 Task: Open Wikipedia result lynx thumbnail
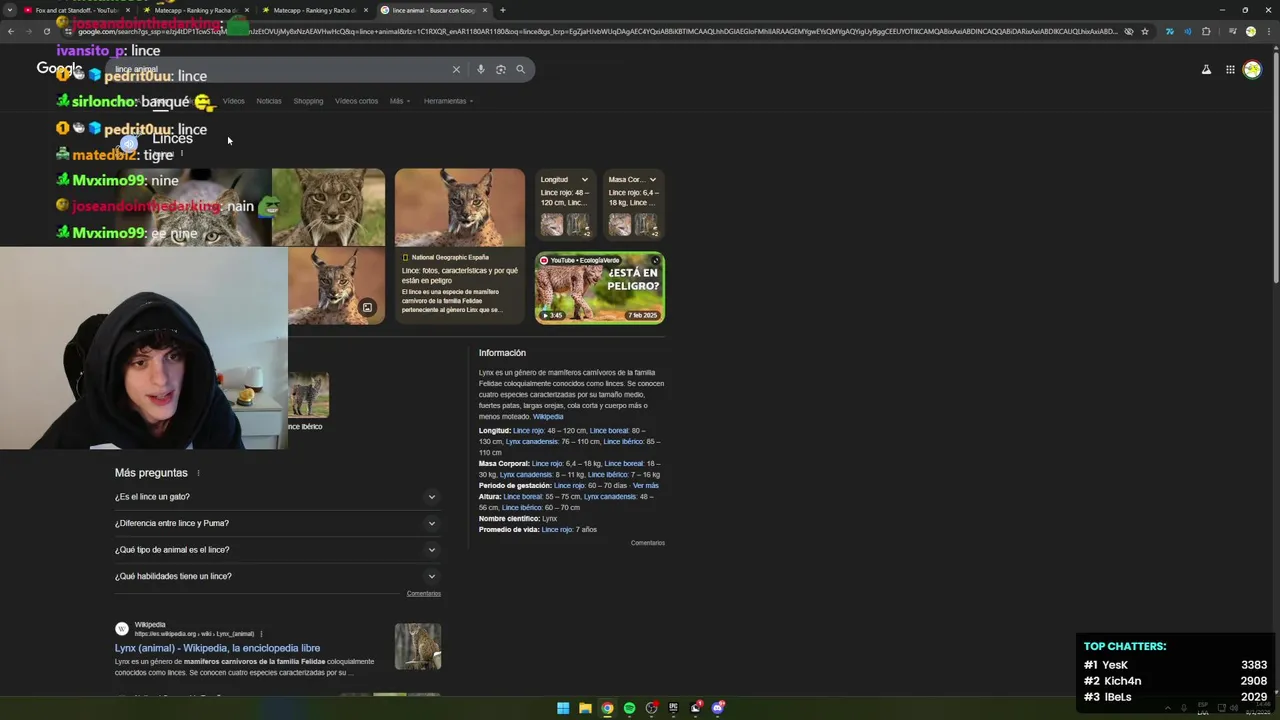coord(417,646)
